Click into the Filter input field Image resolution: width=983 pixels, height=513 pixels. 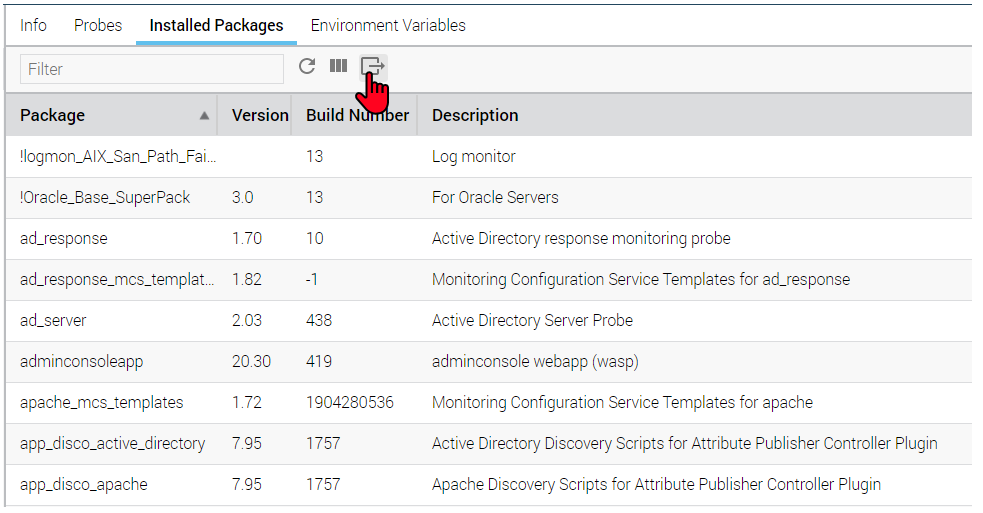152,69
